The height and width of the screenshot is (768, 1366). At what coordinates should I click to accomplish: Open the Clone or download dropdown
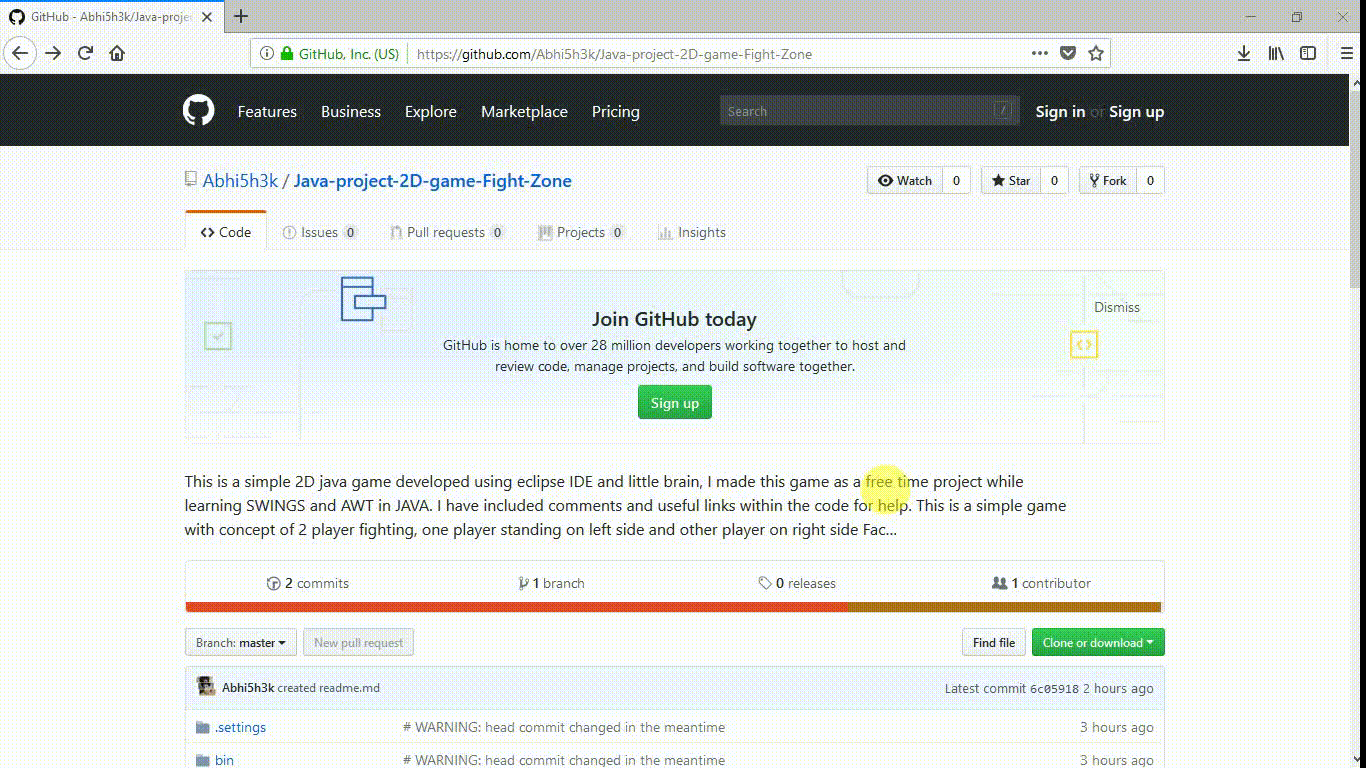[x=1097, y=643]
